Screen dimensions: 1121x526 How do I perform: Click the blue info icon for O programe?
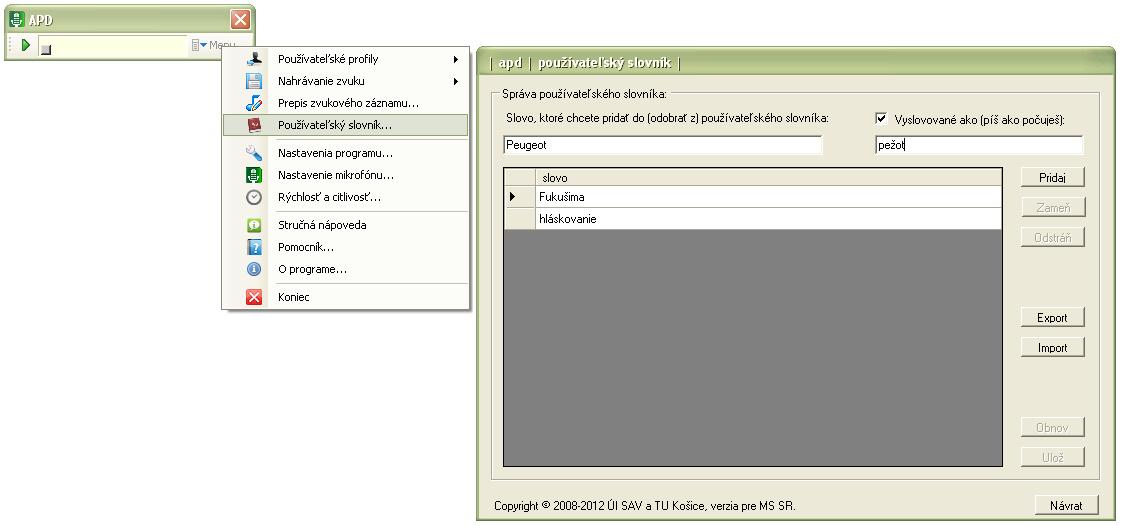[254, 269]
